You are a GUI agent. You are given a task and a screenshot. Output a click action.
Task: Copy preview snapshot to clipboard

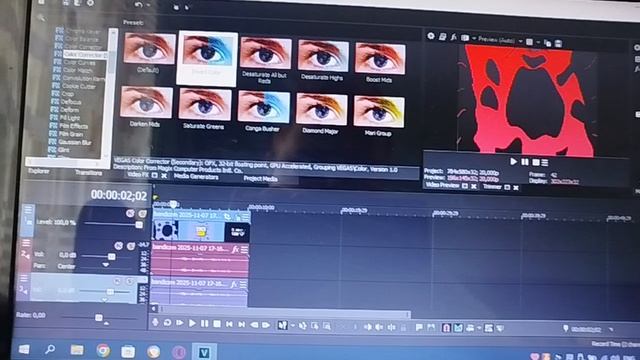pyautogui.click(x=548, y=43)
